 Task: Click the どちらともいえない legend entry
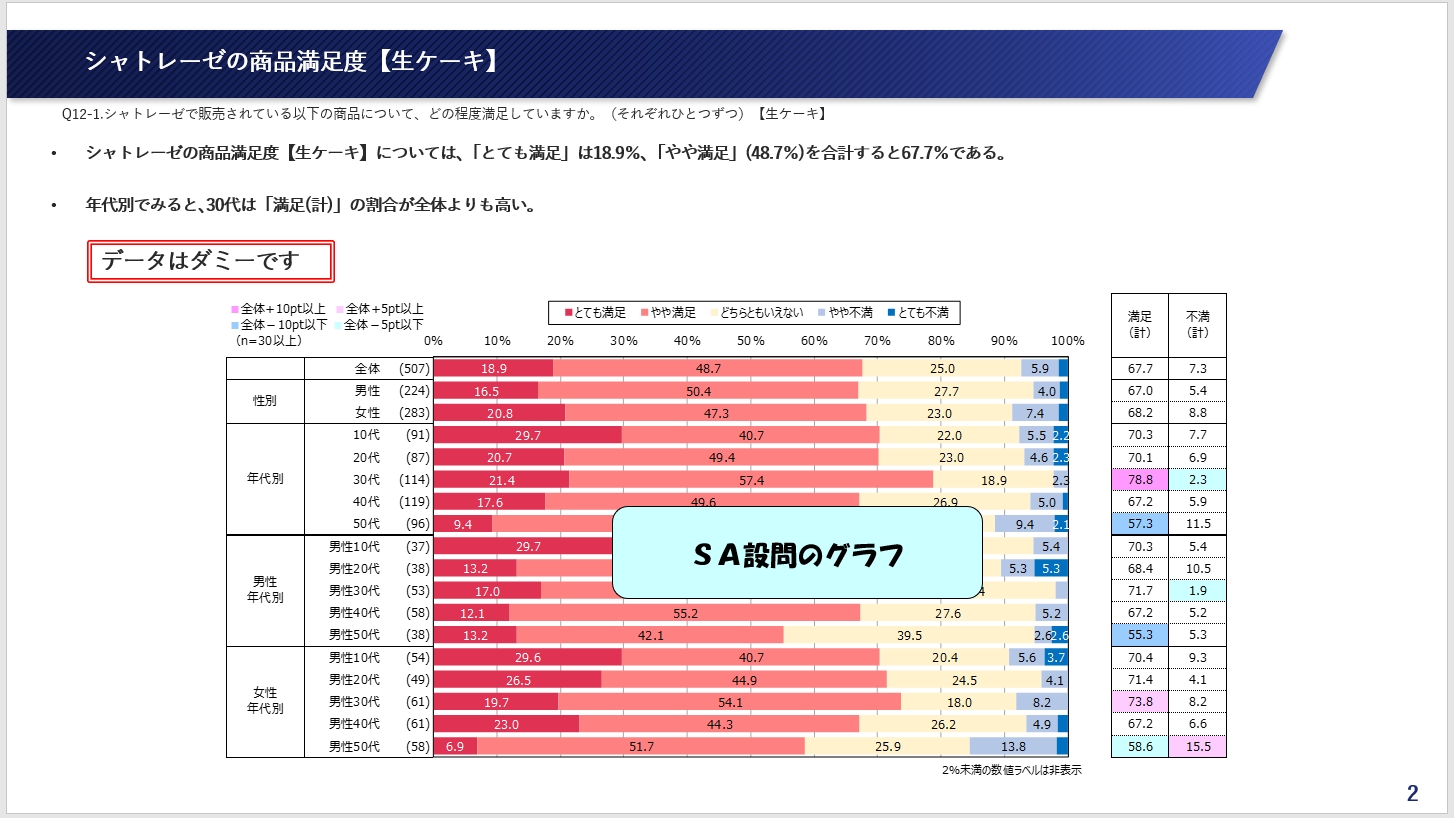759,313
